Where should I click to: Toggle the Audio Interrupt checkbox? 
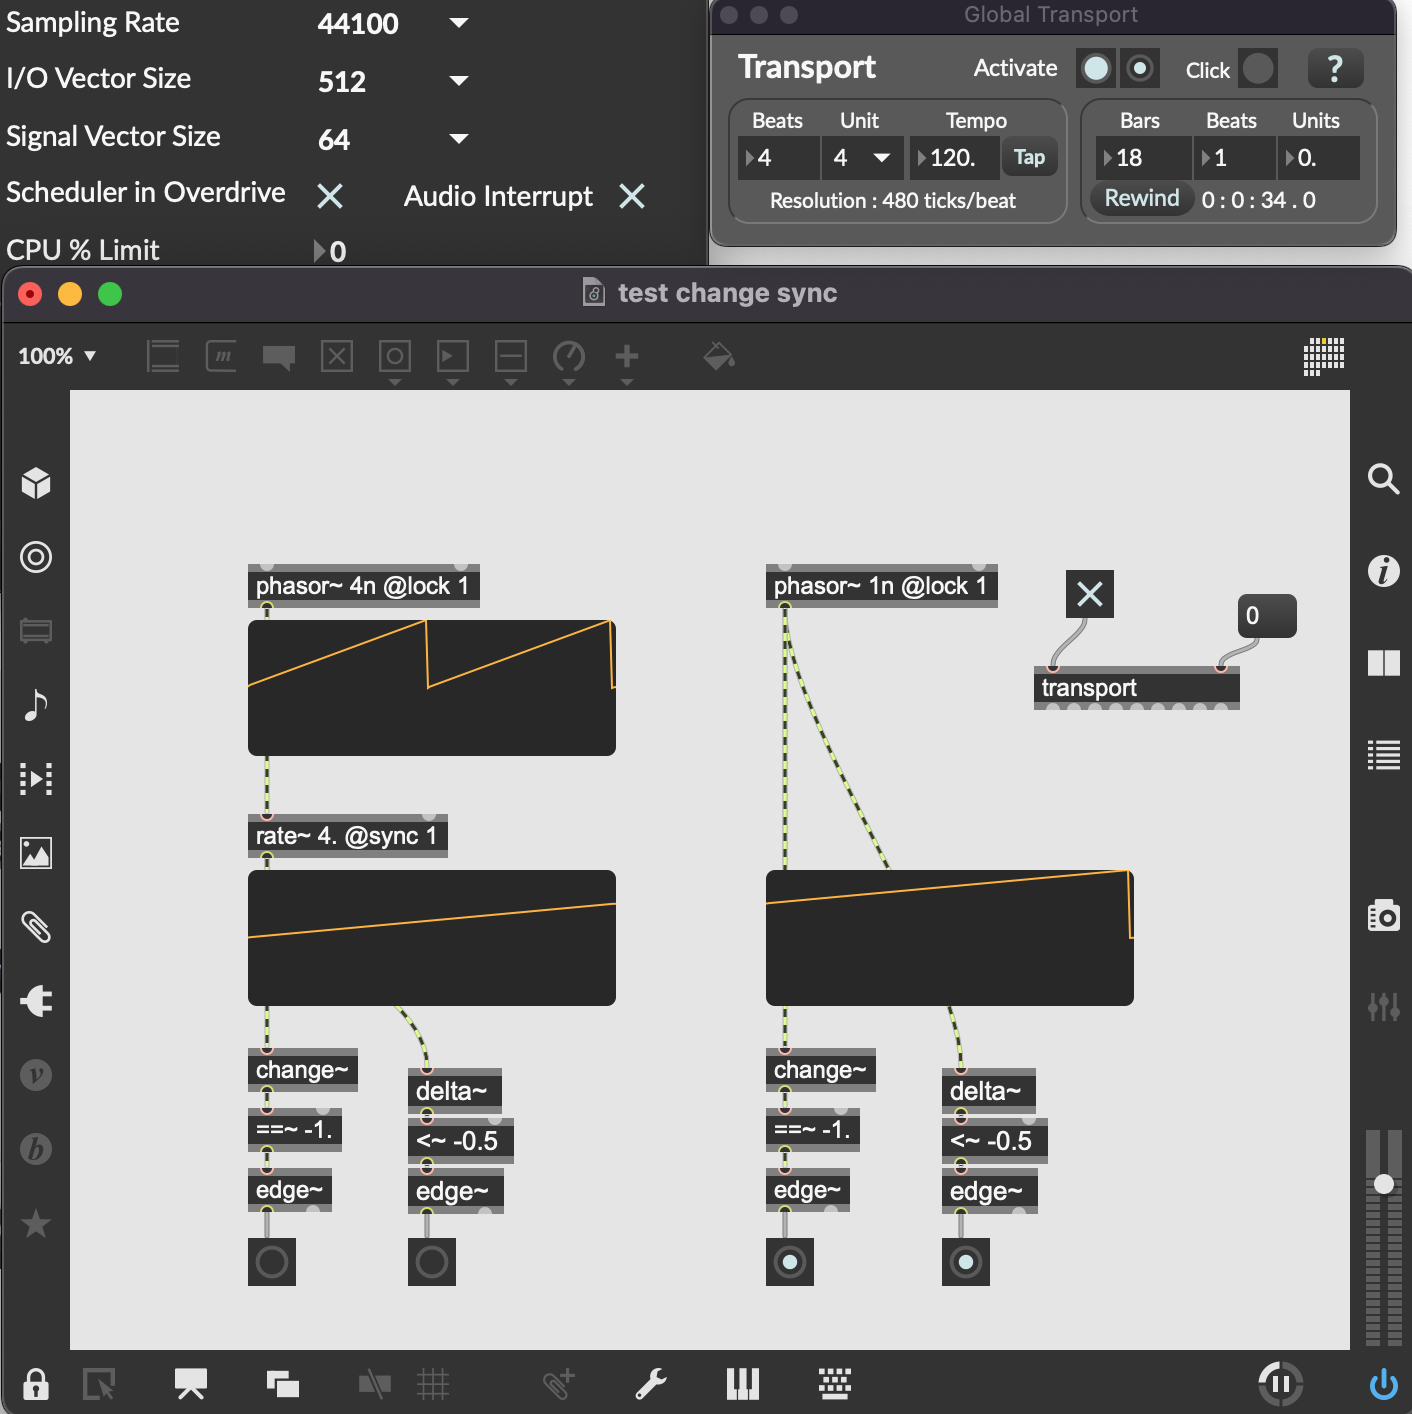632,196
